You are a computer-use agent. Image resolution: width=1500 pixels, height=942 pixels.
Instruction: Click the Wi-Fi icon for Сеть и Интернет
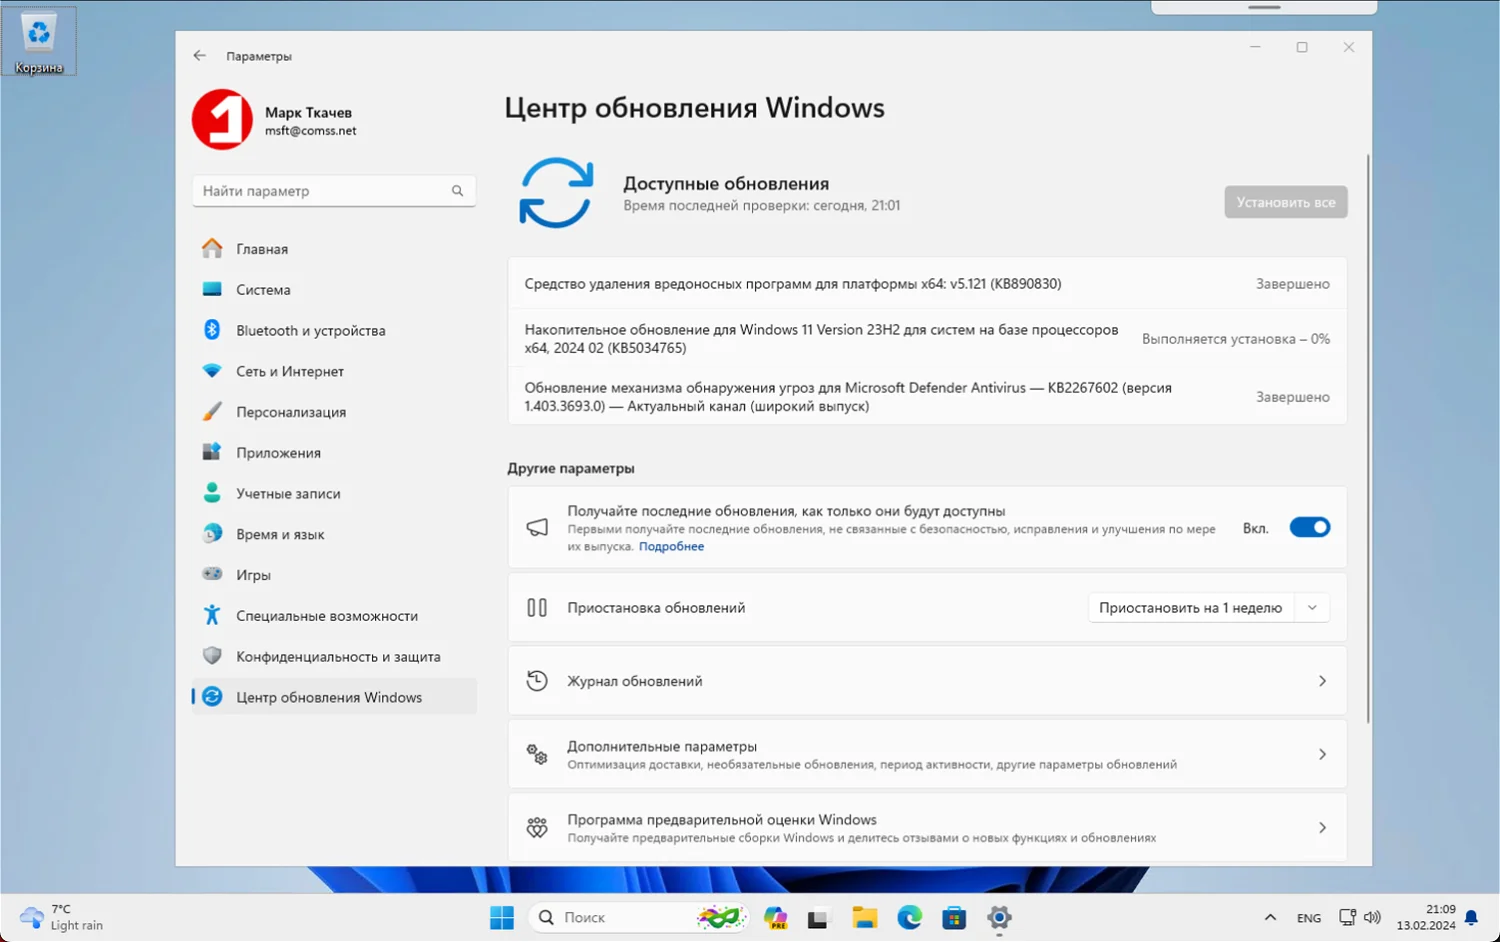point(212,371)
